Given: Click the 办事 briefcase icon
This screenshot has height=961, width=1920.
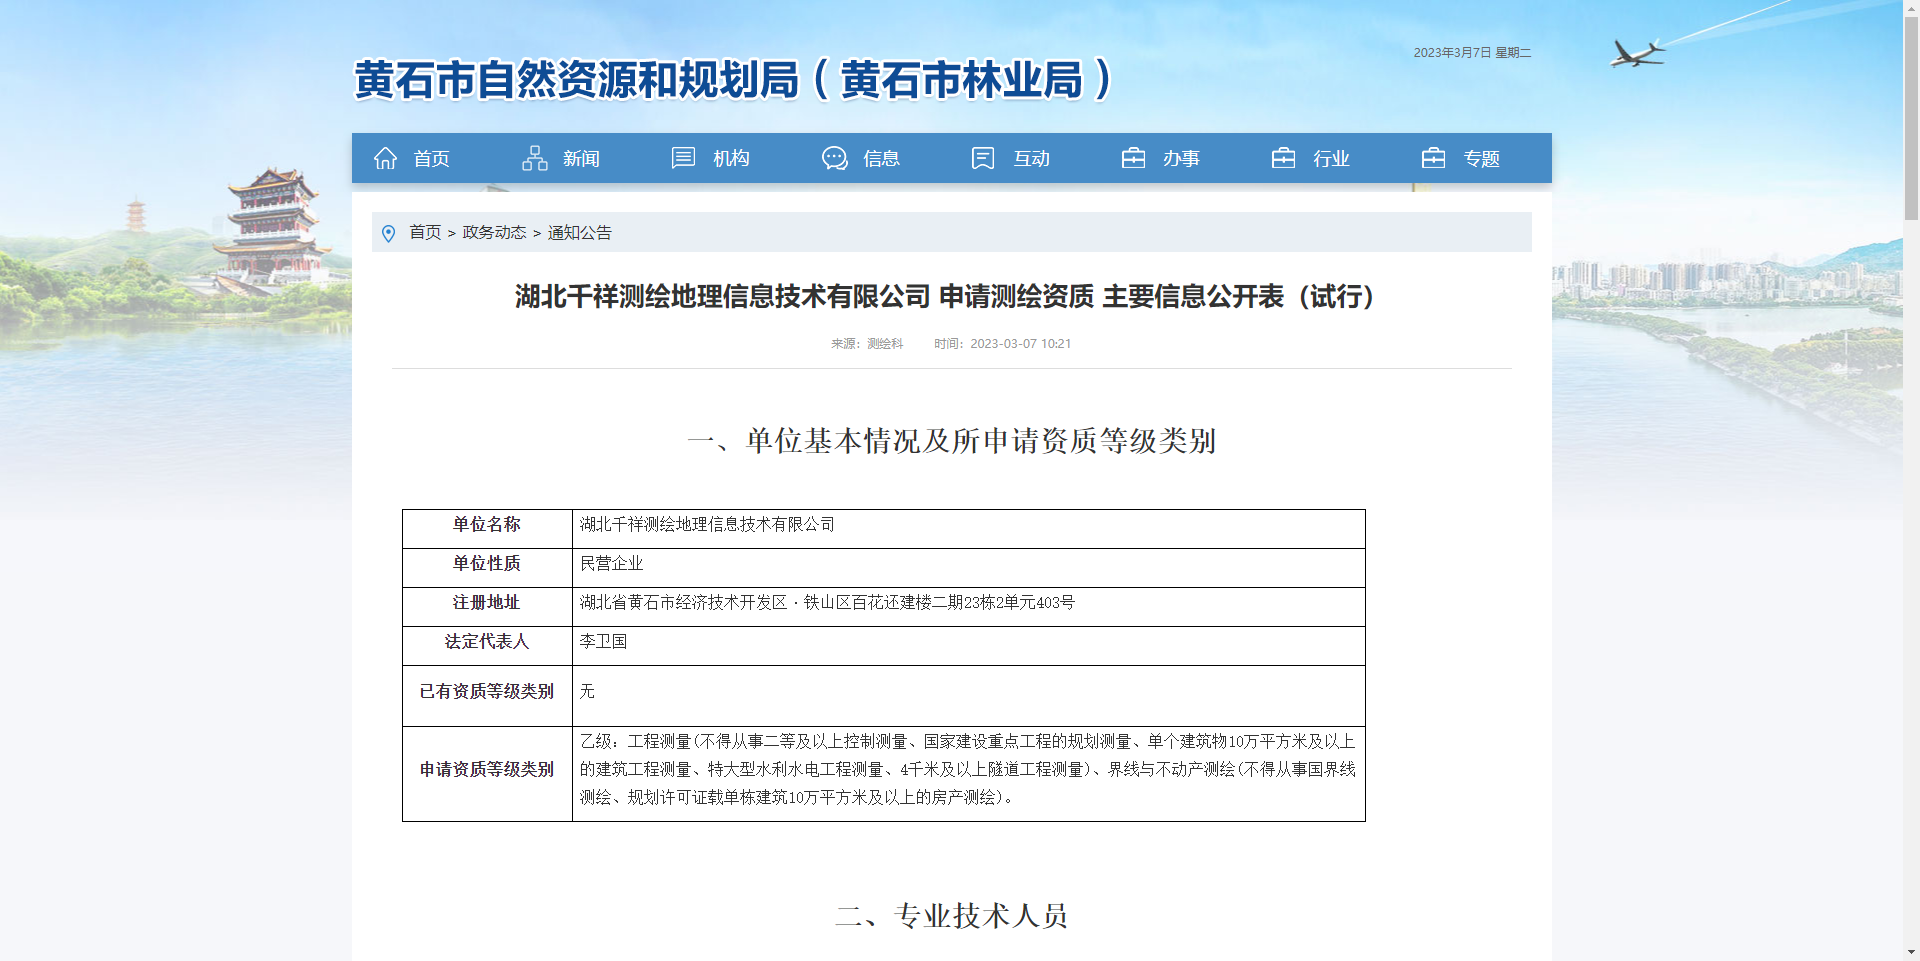Looking at the screenshot, I should 1133,158.
